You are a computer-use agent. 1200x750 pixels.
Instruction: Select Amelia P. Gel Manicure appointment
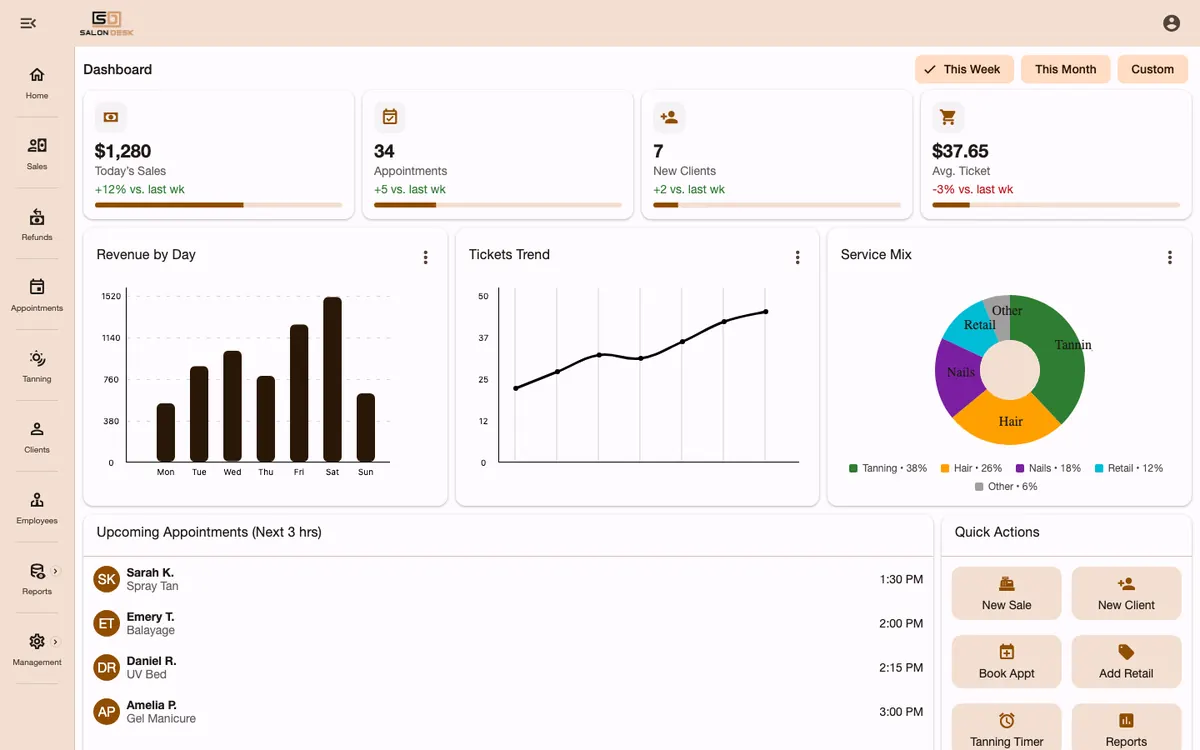coord(508,712)
